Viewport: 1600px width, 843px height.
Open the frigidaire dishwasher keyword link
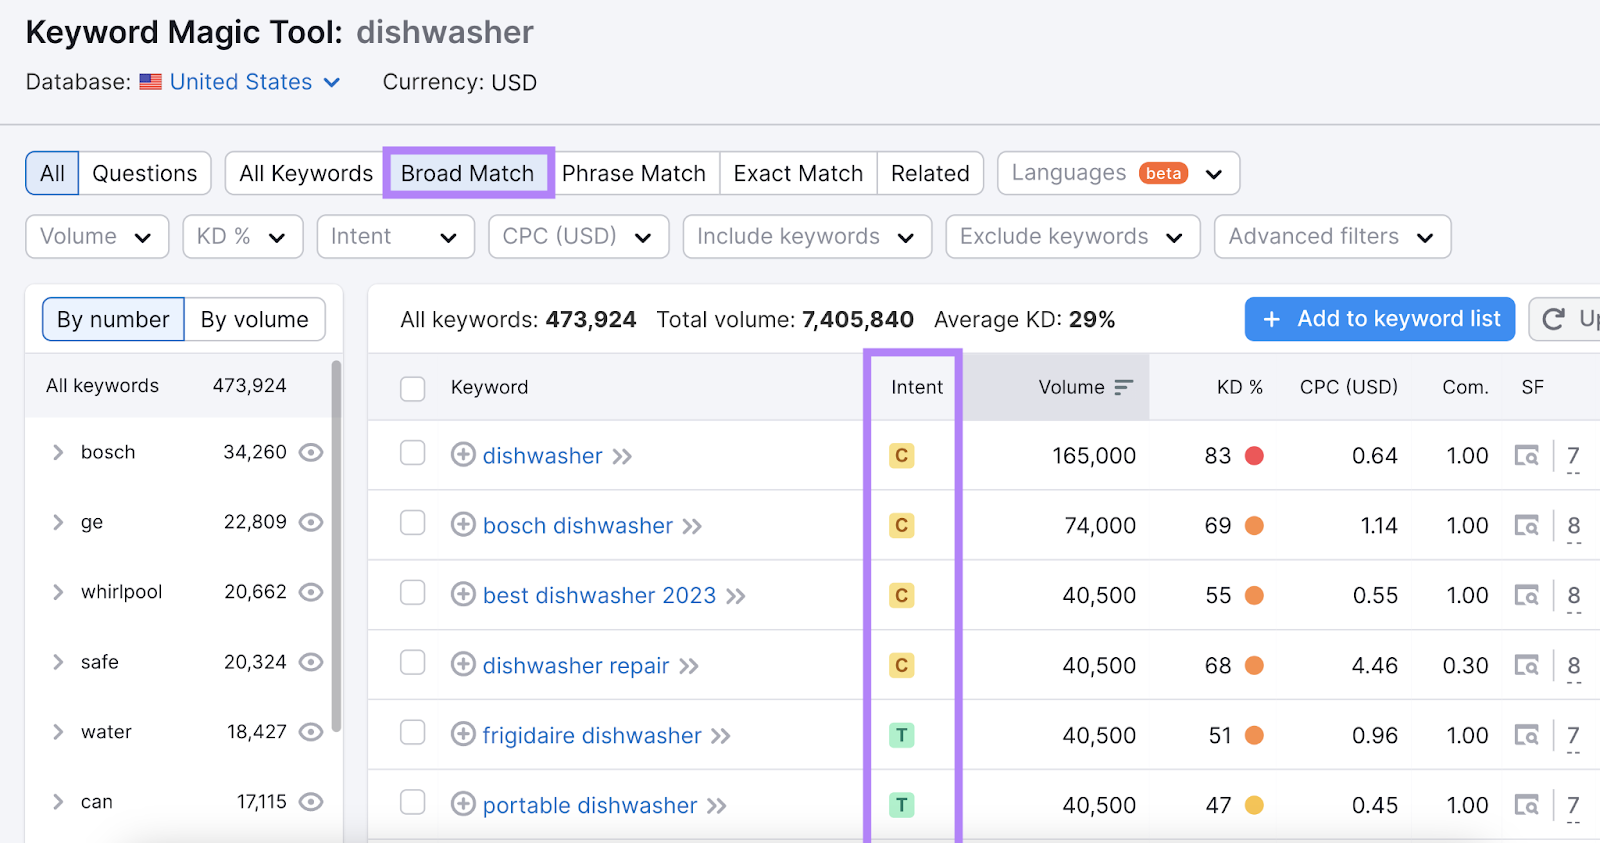coord(592,736)
